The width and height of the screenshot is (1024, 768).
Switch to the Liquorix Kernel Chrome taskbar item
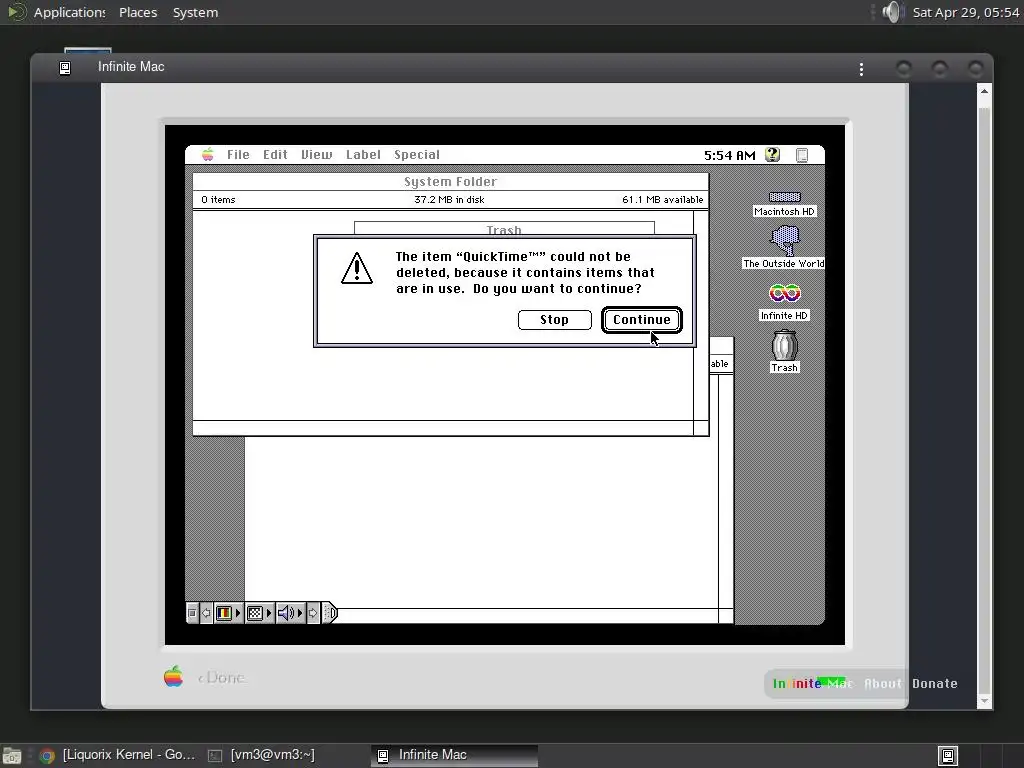coord(118,755)
